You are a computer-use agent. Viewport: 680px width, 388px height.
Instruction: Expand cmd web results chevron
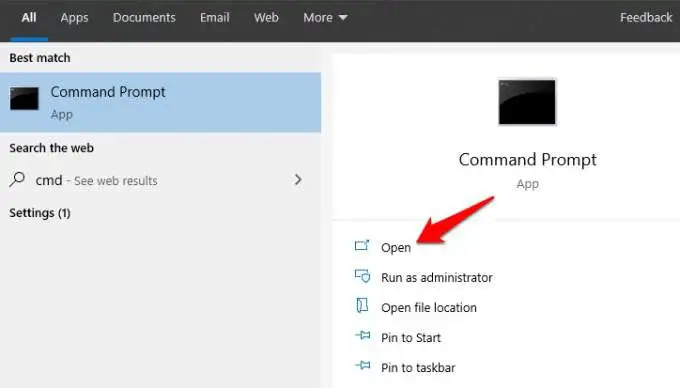298,179
